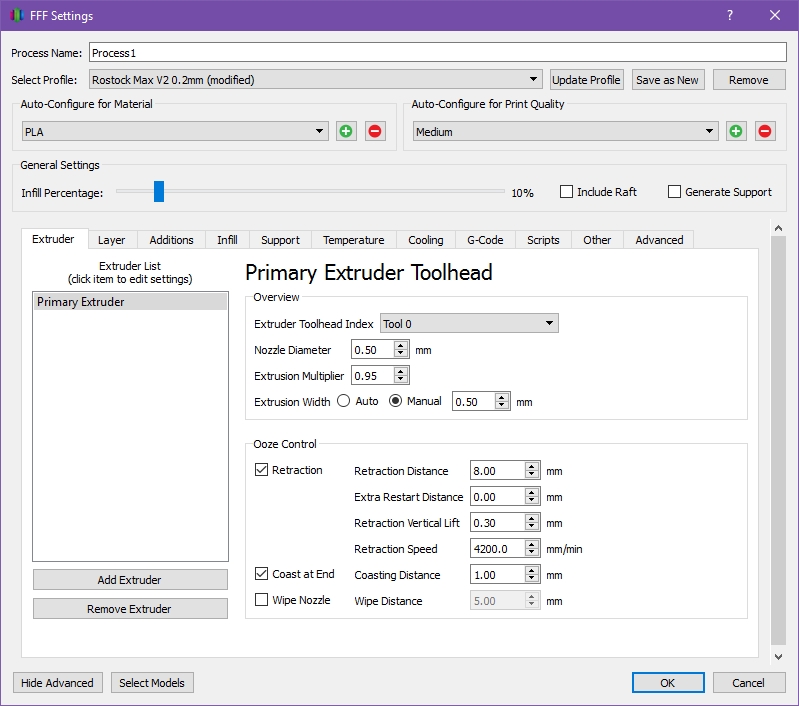Click the Add Extruder button
This screenshot has height=706, width=799.
(130, 580)
